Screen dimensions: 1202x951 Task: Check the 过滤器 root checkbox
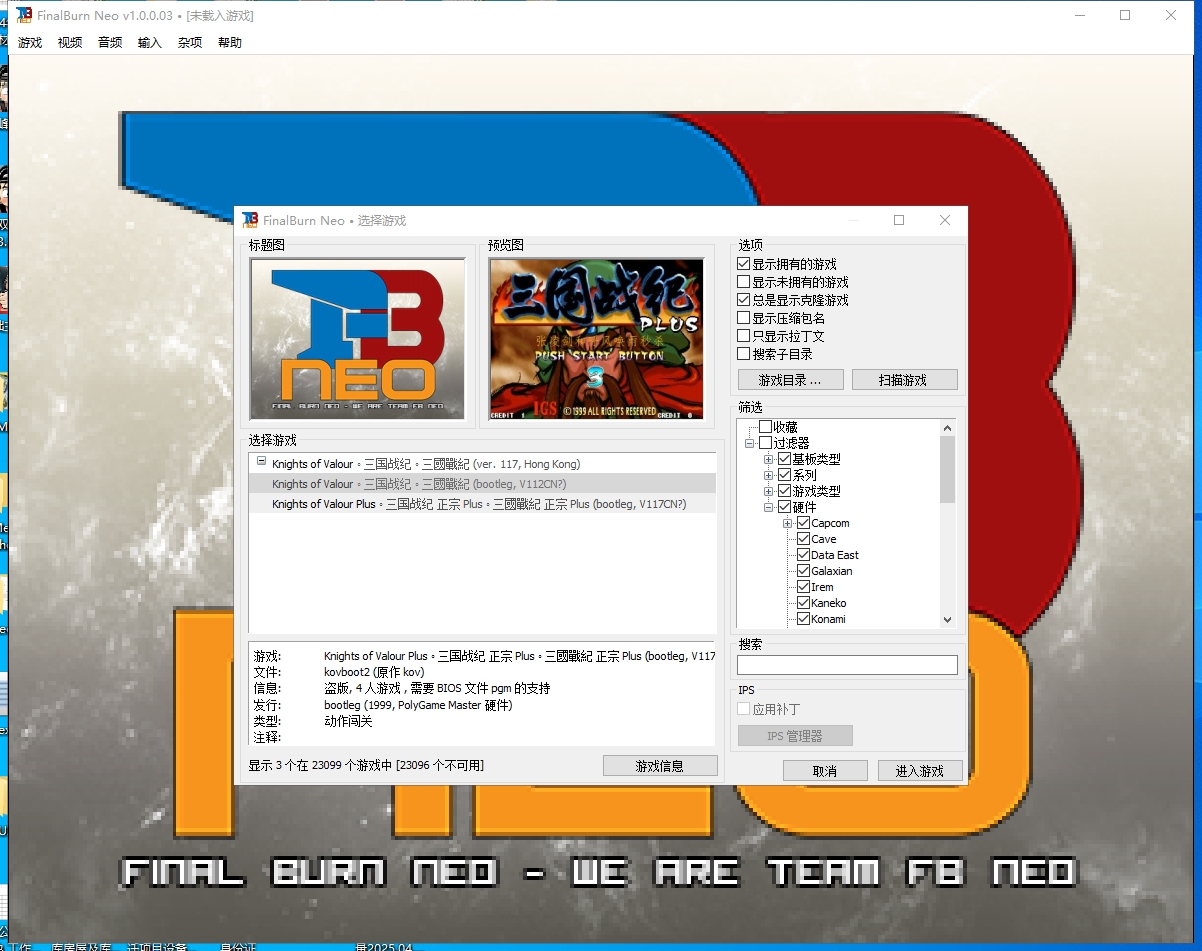click(766, 443)
